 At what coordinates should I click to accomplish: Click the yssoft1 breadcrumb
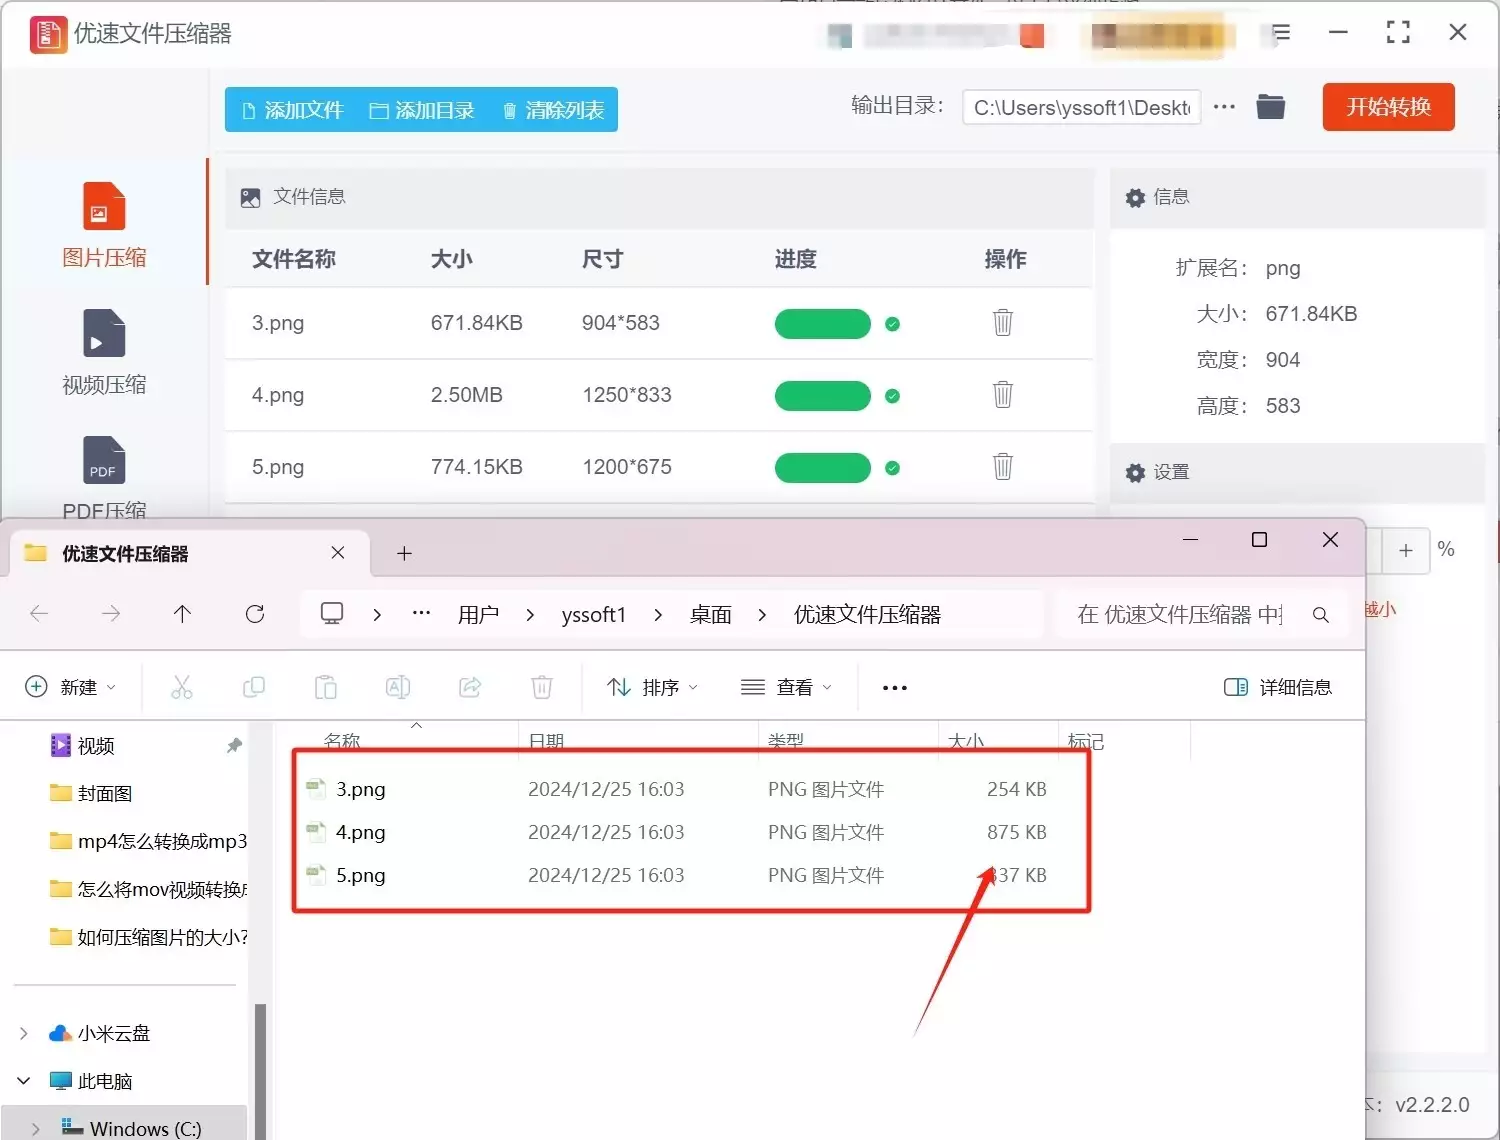point(594,615)
